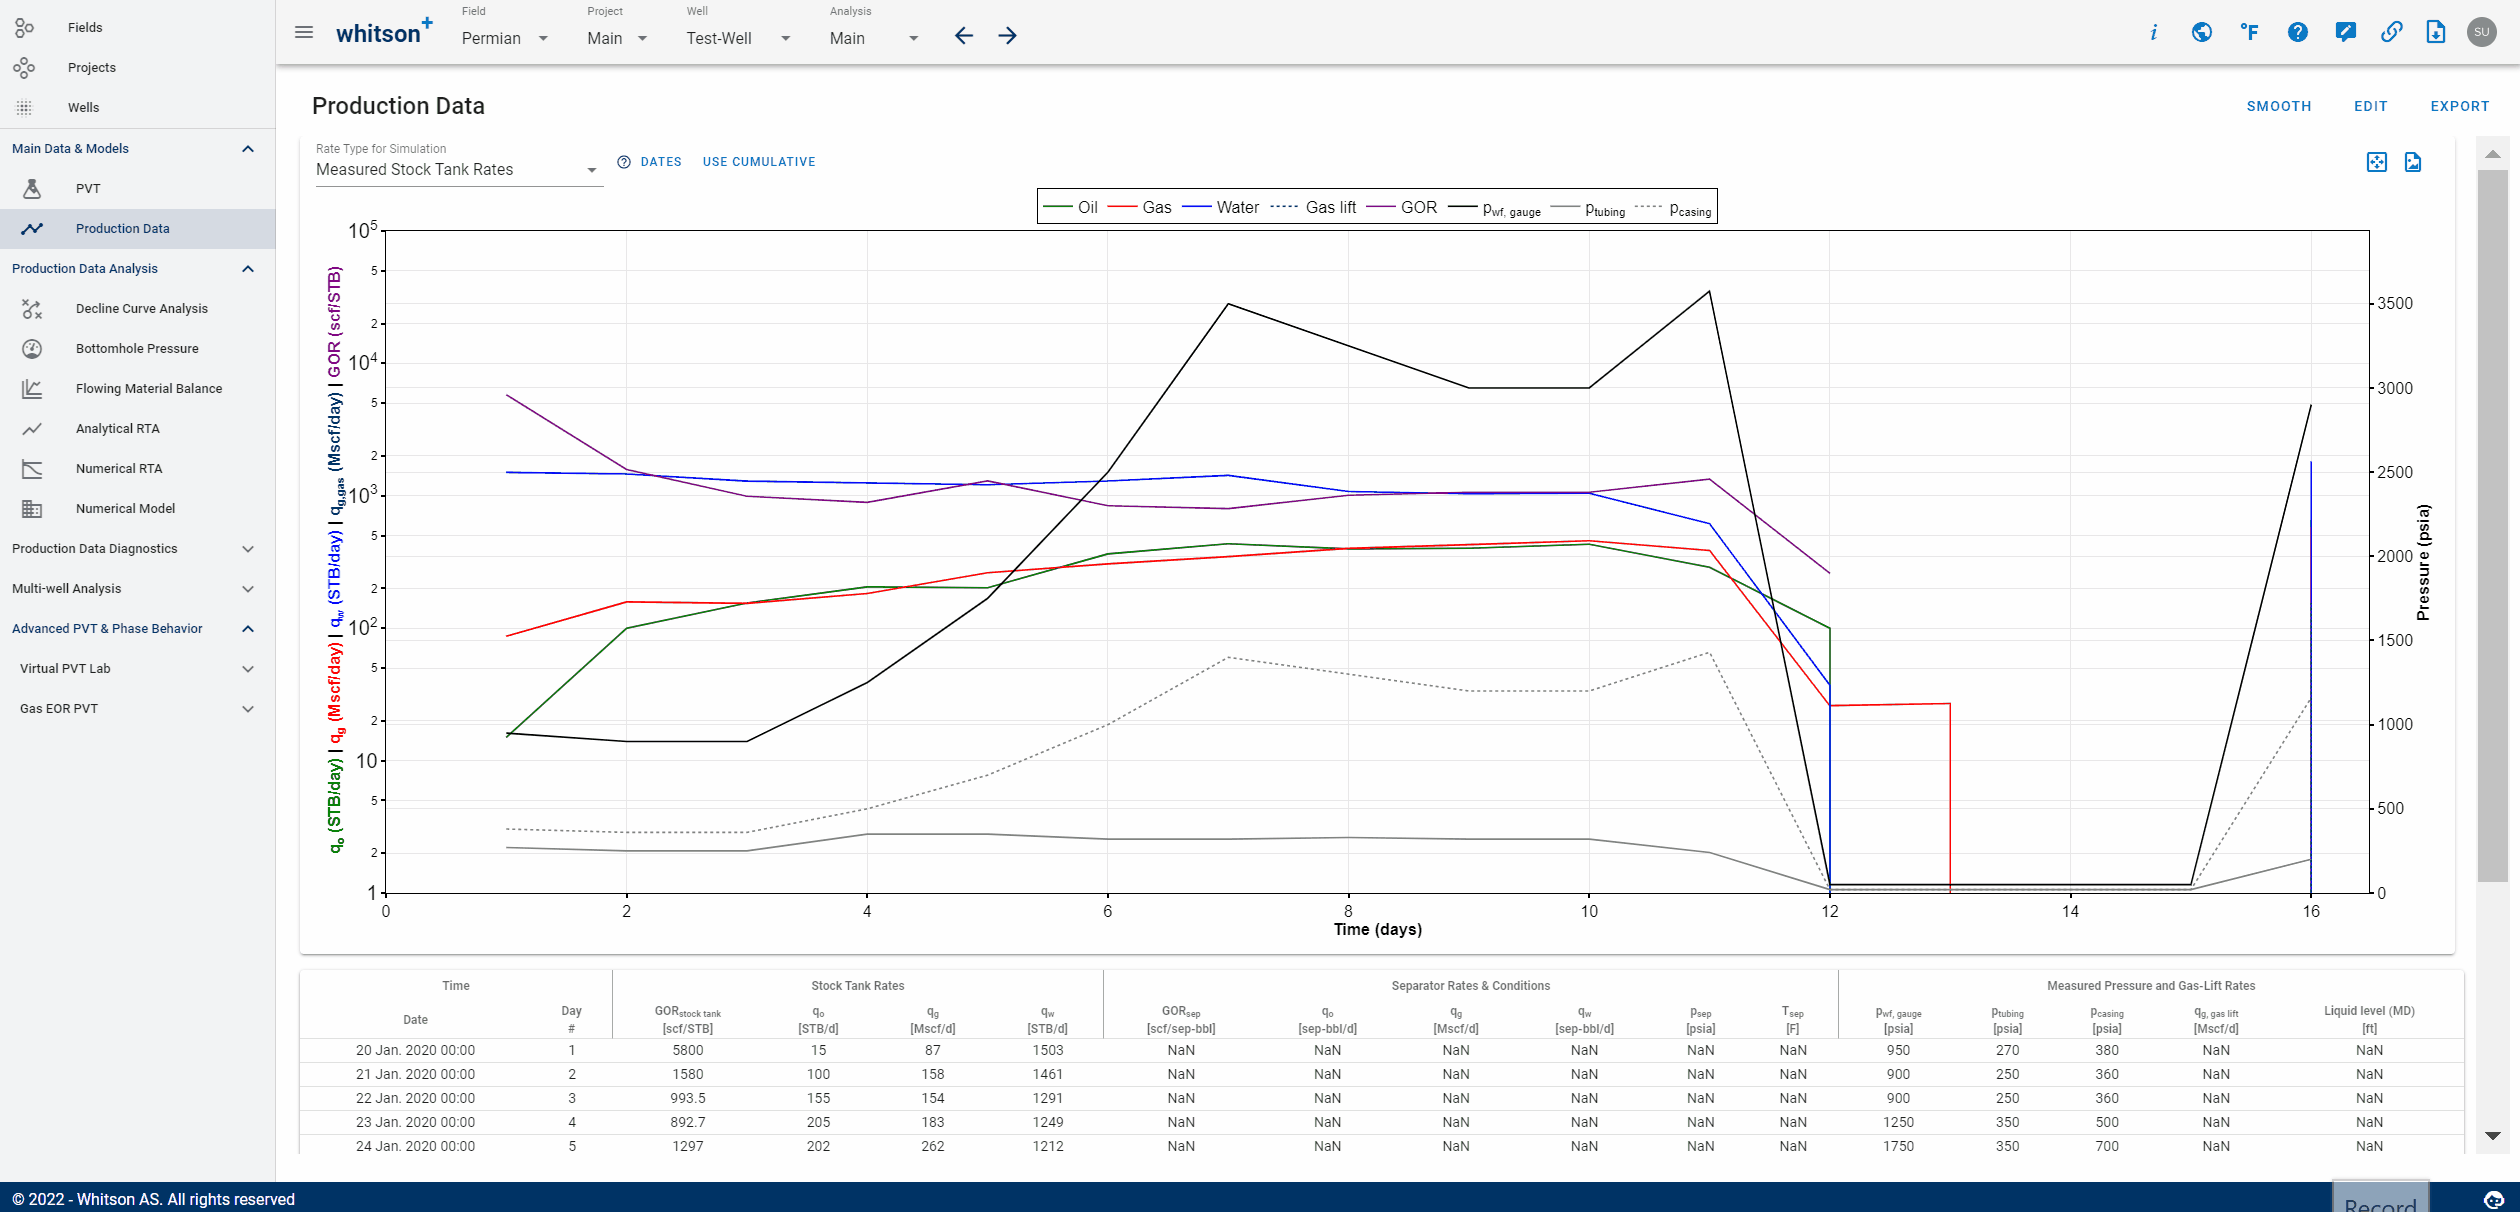Click the PVT flask icon
The width and height of the screenshot is (2520, 1212).
(x=32, y=188)
